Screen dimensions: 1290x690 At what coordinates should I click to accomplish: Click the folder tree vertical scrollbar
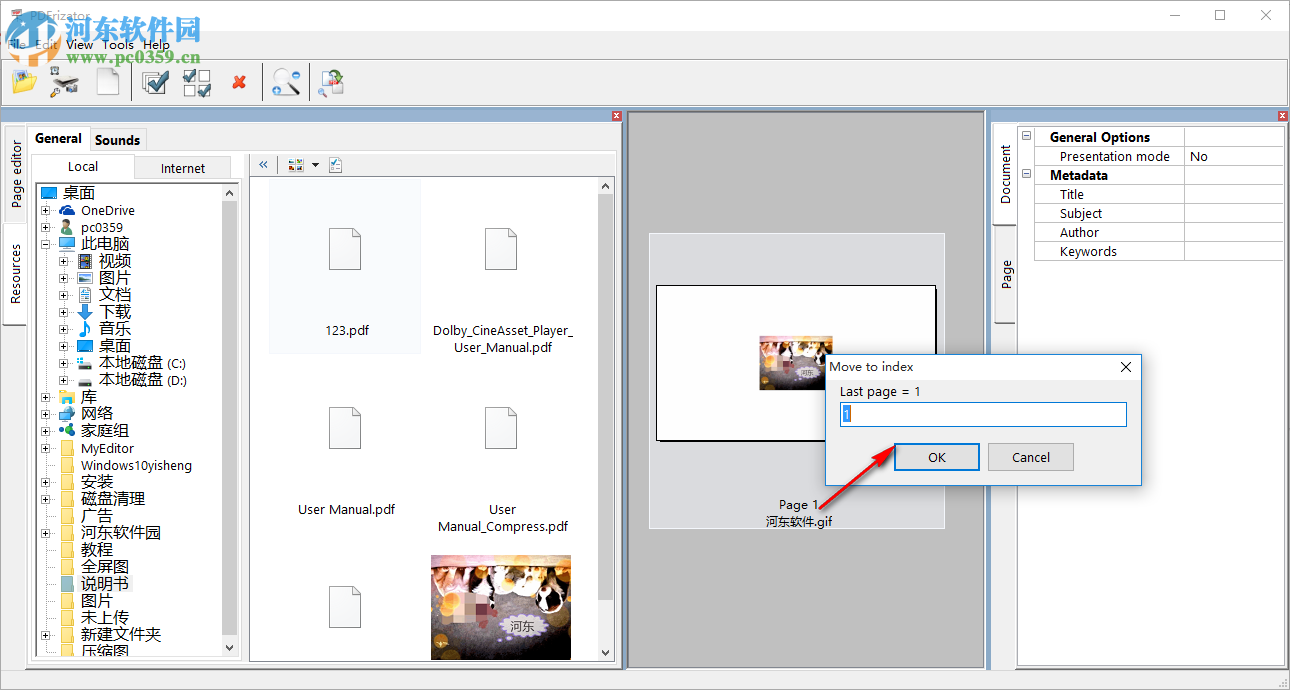click(x=230, y=420)
